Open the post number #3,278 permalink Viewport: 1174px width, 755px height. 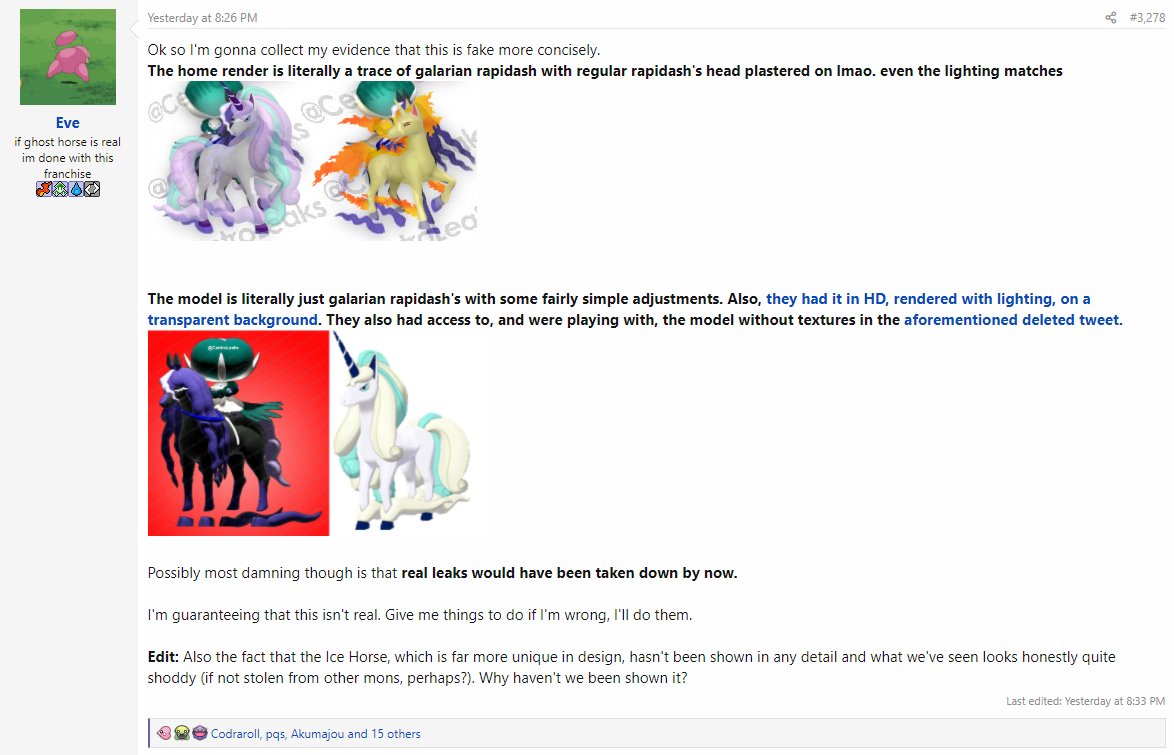(x=1147, y=17)
